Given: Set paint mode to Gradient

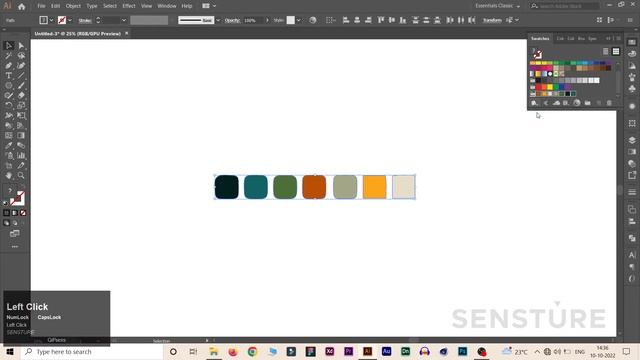Looking at the screenshot, I should pyautogui.click(x=15, y=213).
